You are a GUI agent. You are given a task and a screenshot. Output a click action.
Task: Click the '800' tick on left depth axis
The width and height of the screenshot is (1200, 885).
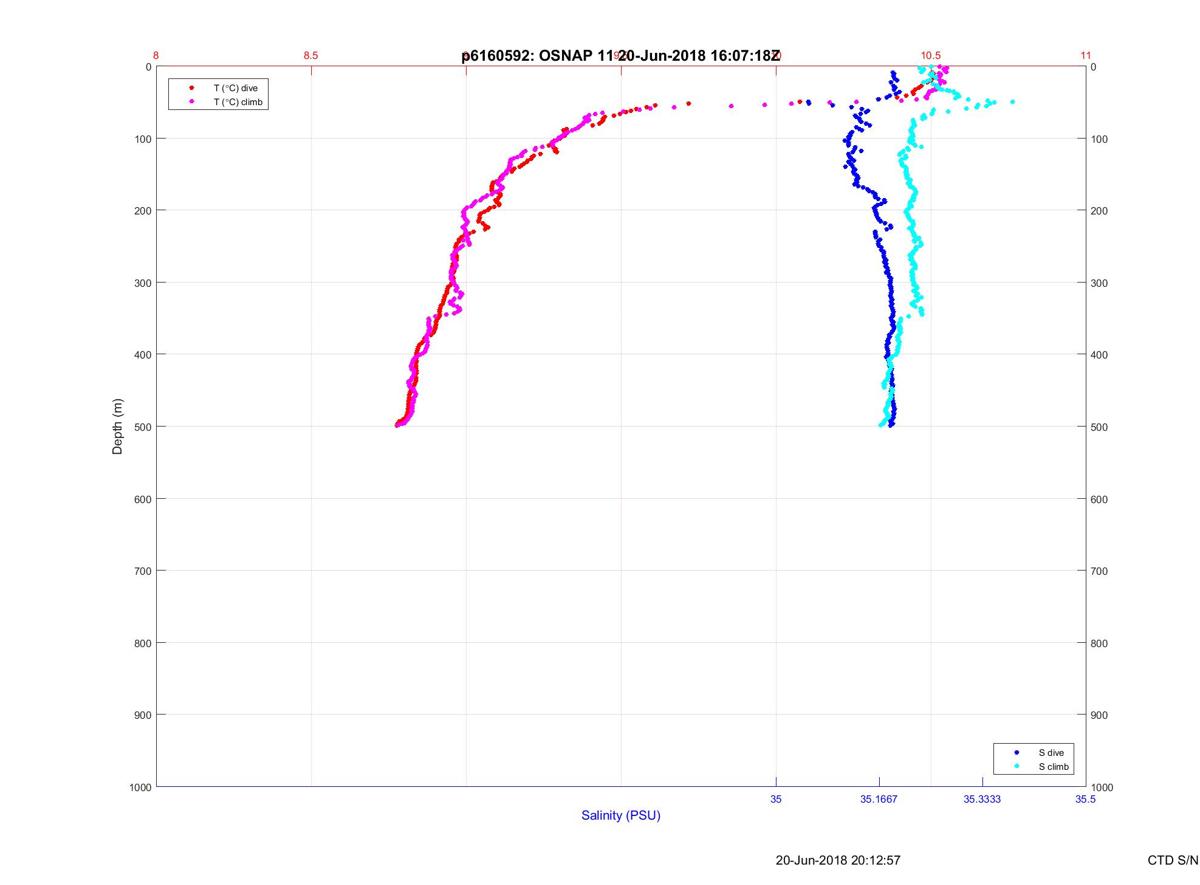click(x=141, y=643)
